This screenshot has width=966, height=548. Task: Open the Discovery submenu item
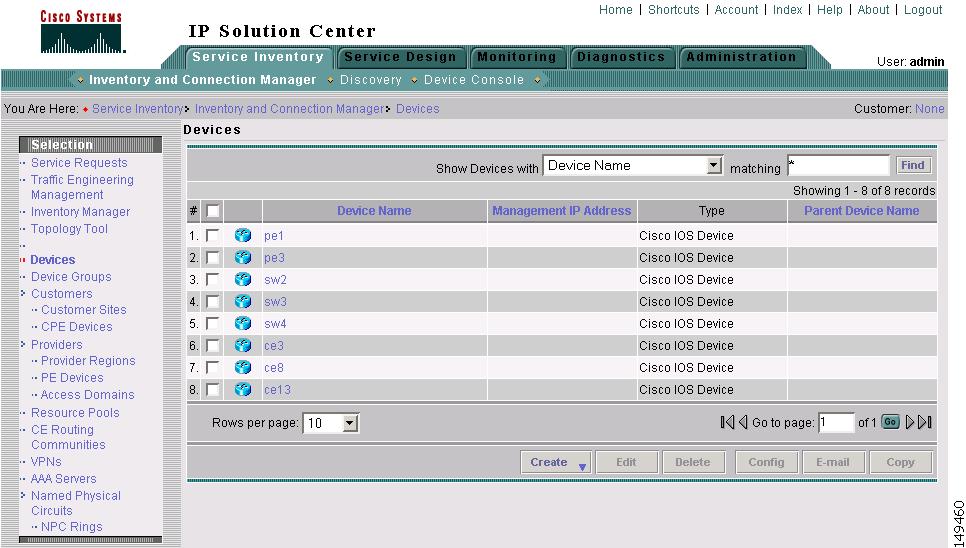tap(370, 80)
